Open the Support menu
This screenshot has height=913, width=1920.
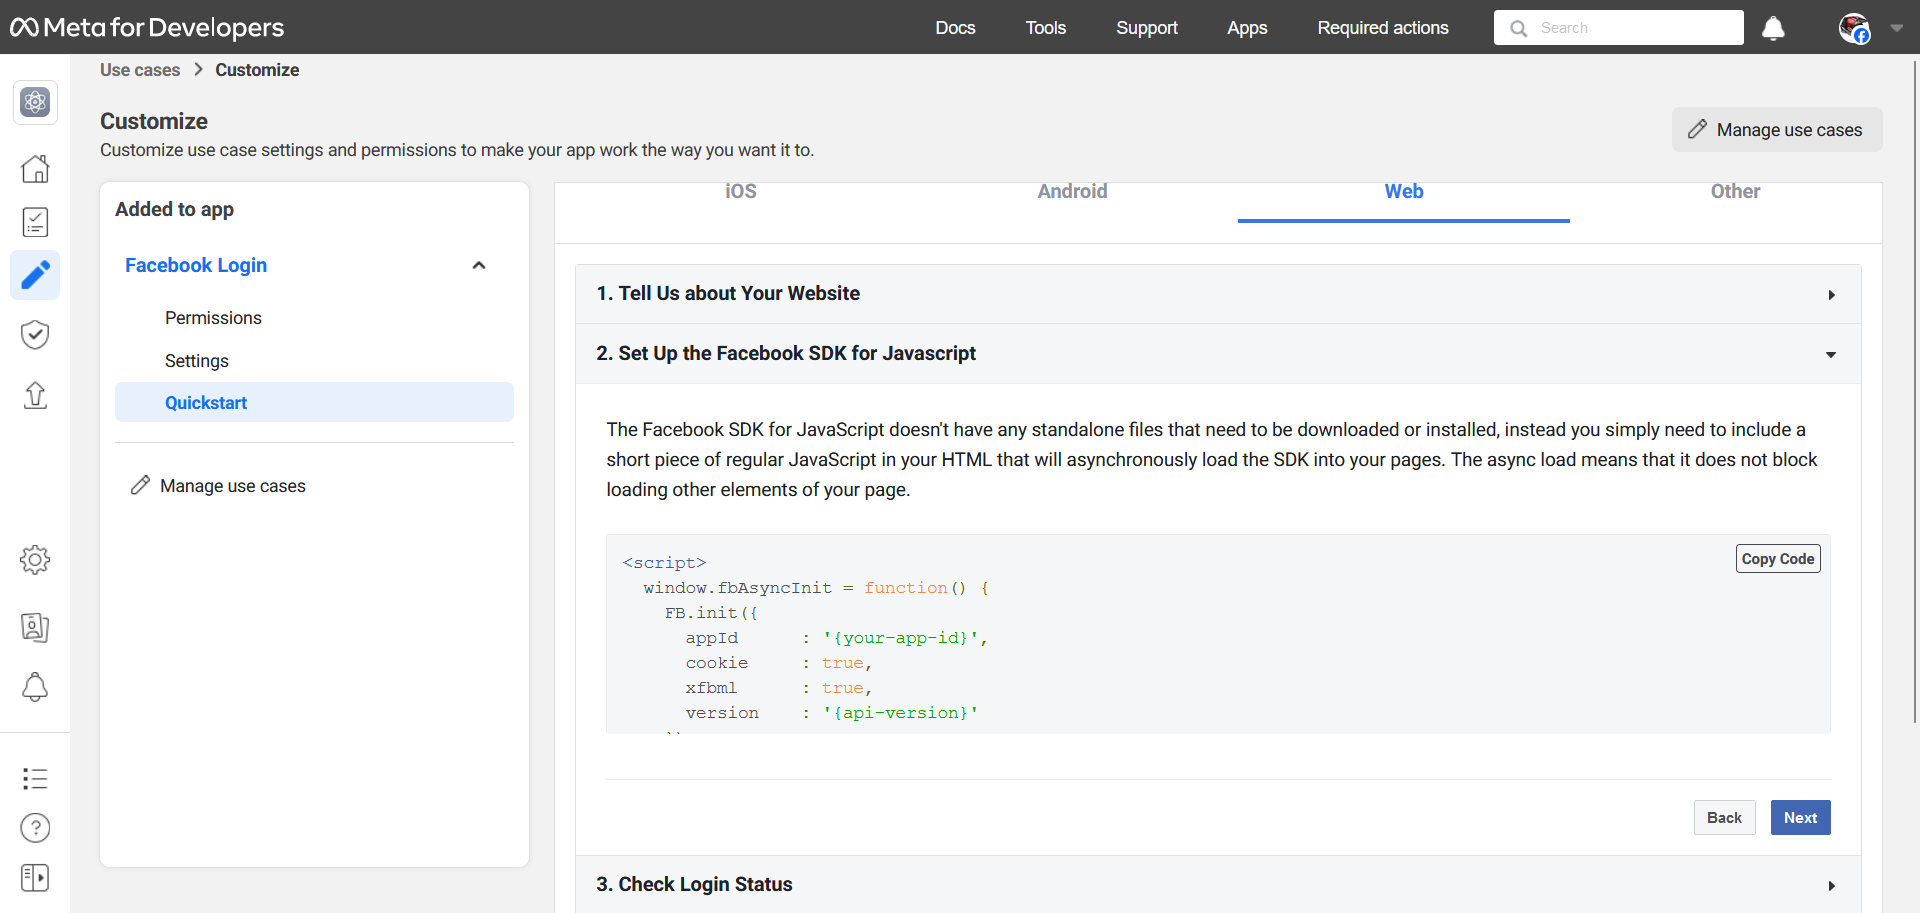pyautogui.click(x=1147, y=28)
